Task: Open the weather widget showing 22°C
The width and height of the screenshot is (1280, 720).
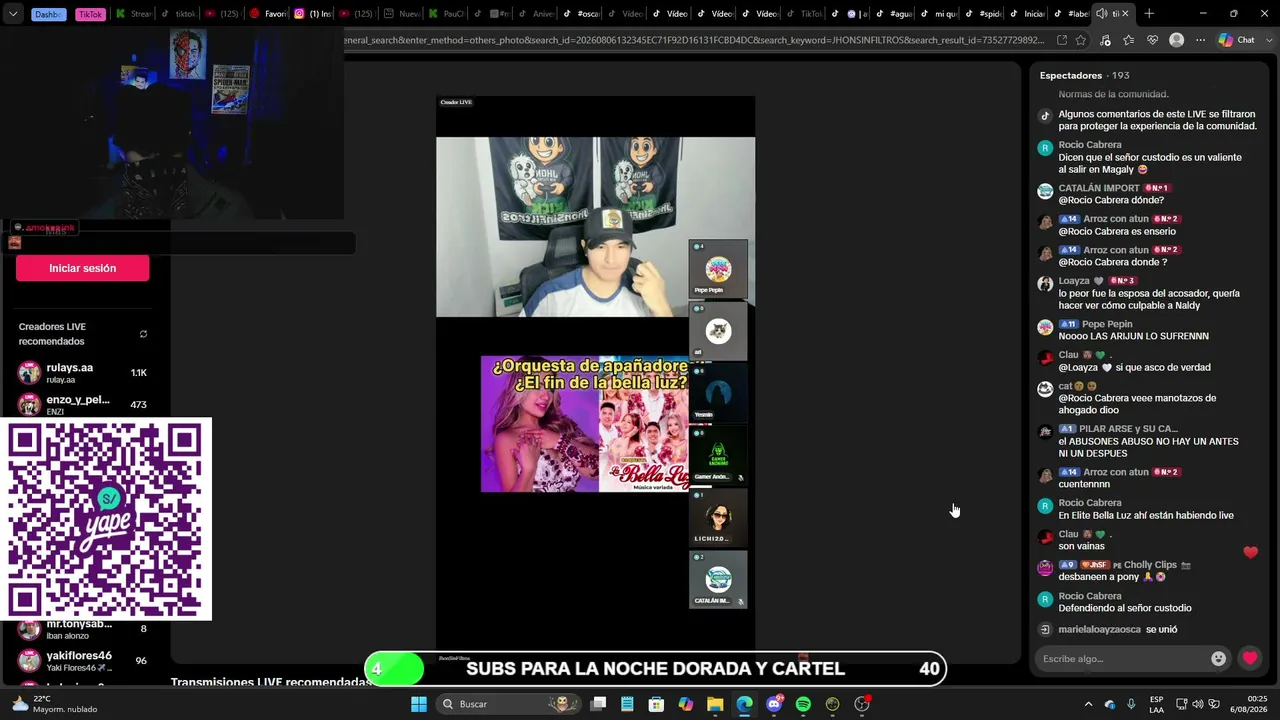Action: pos(55,704)
